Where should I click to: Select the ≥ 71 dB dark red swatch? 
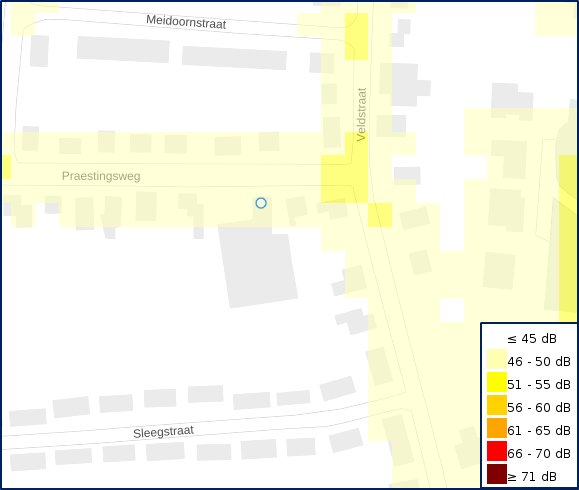tap(497, 474)
